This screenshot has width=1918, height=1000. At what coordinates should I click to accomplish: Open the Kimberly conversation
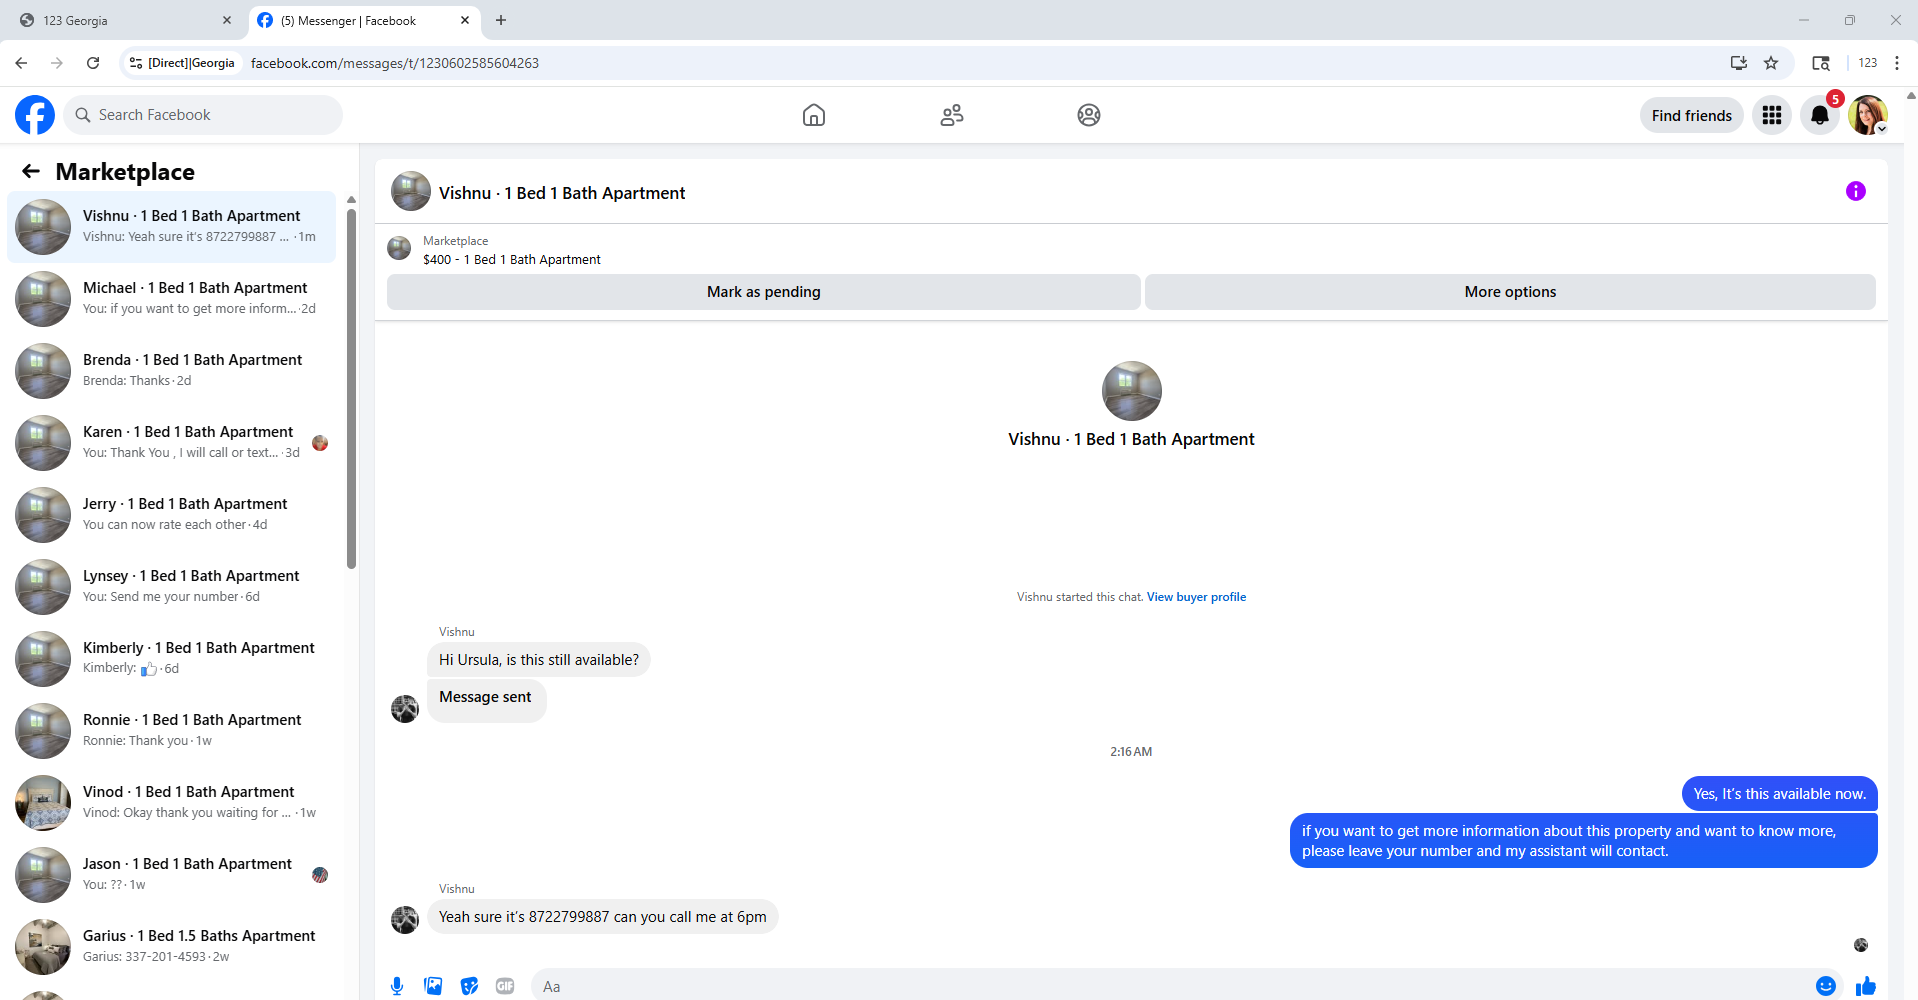(x=172, y=659)
